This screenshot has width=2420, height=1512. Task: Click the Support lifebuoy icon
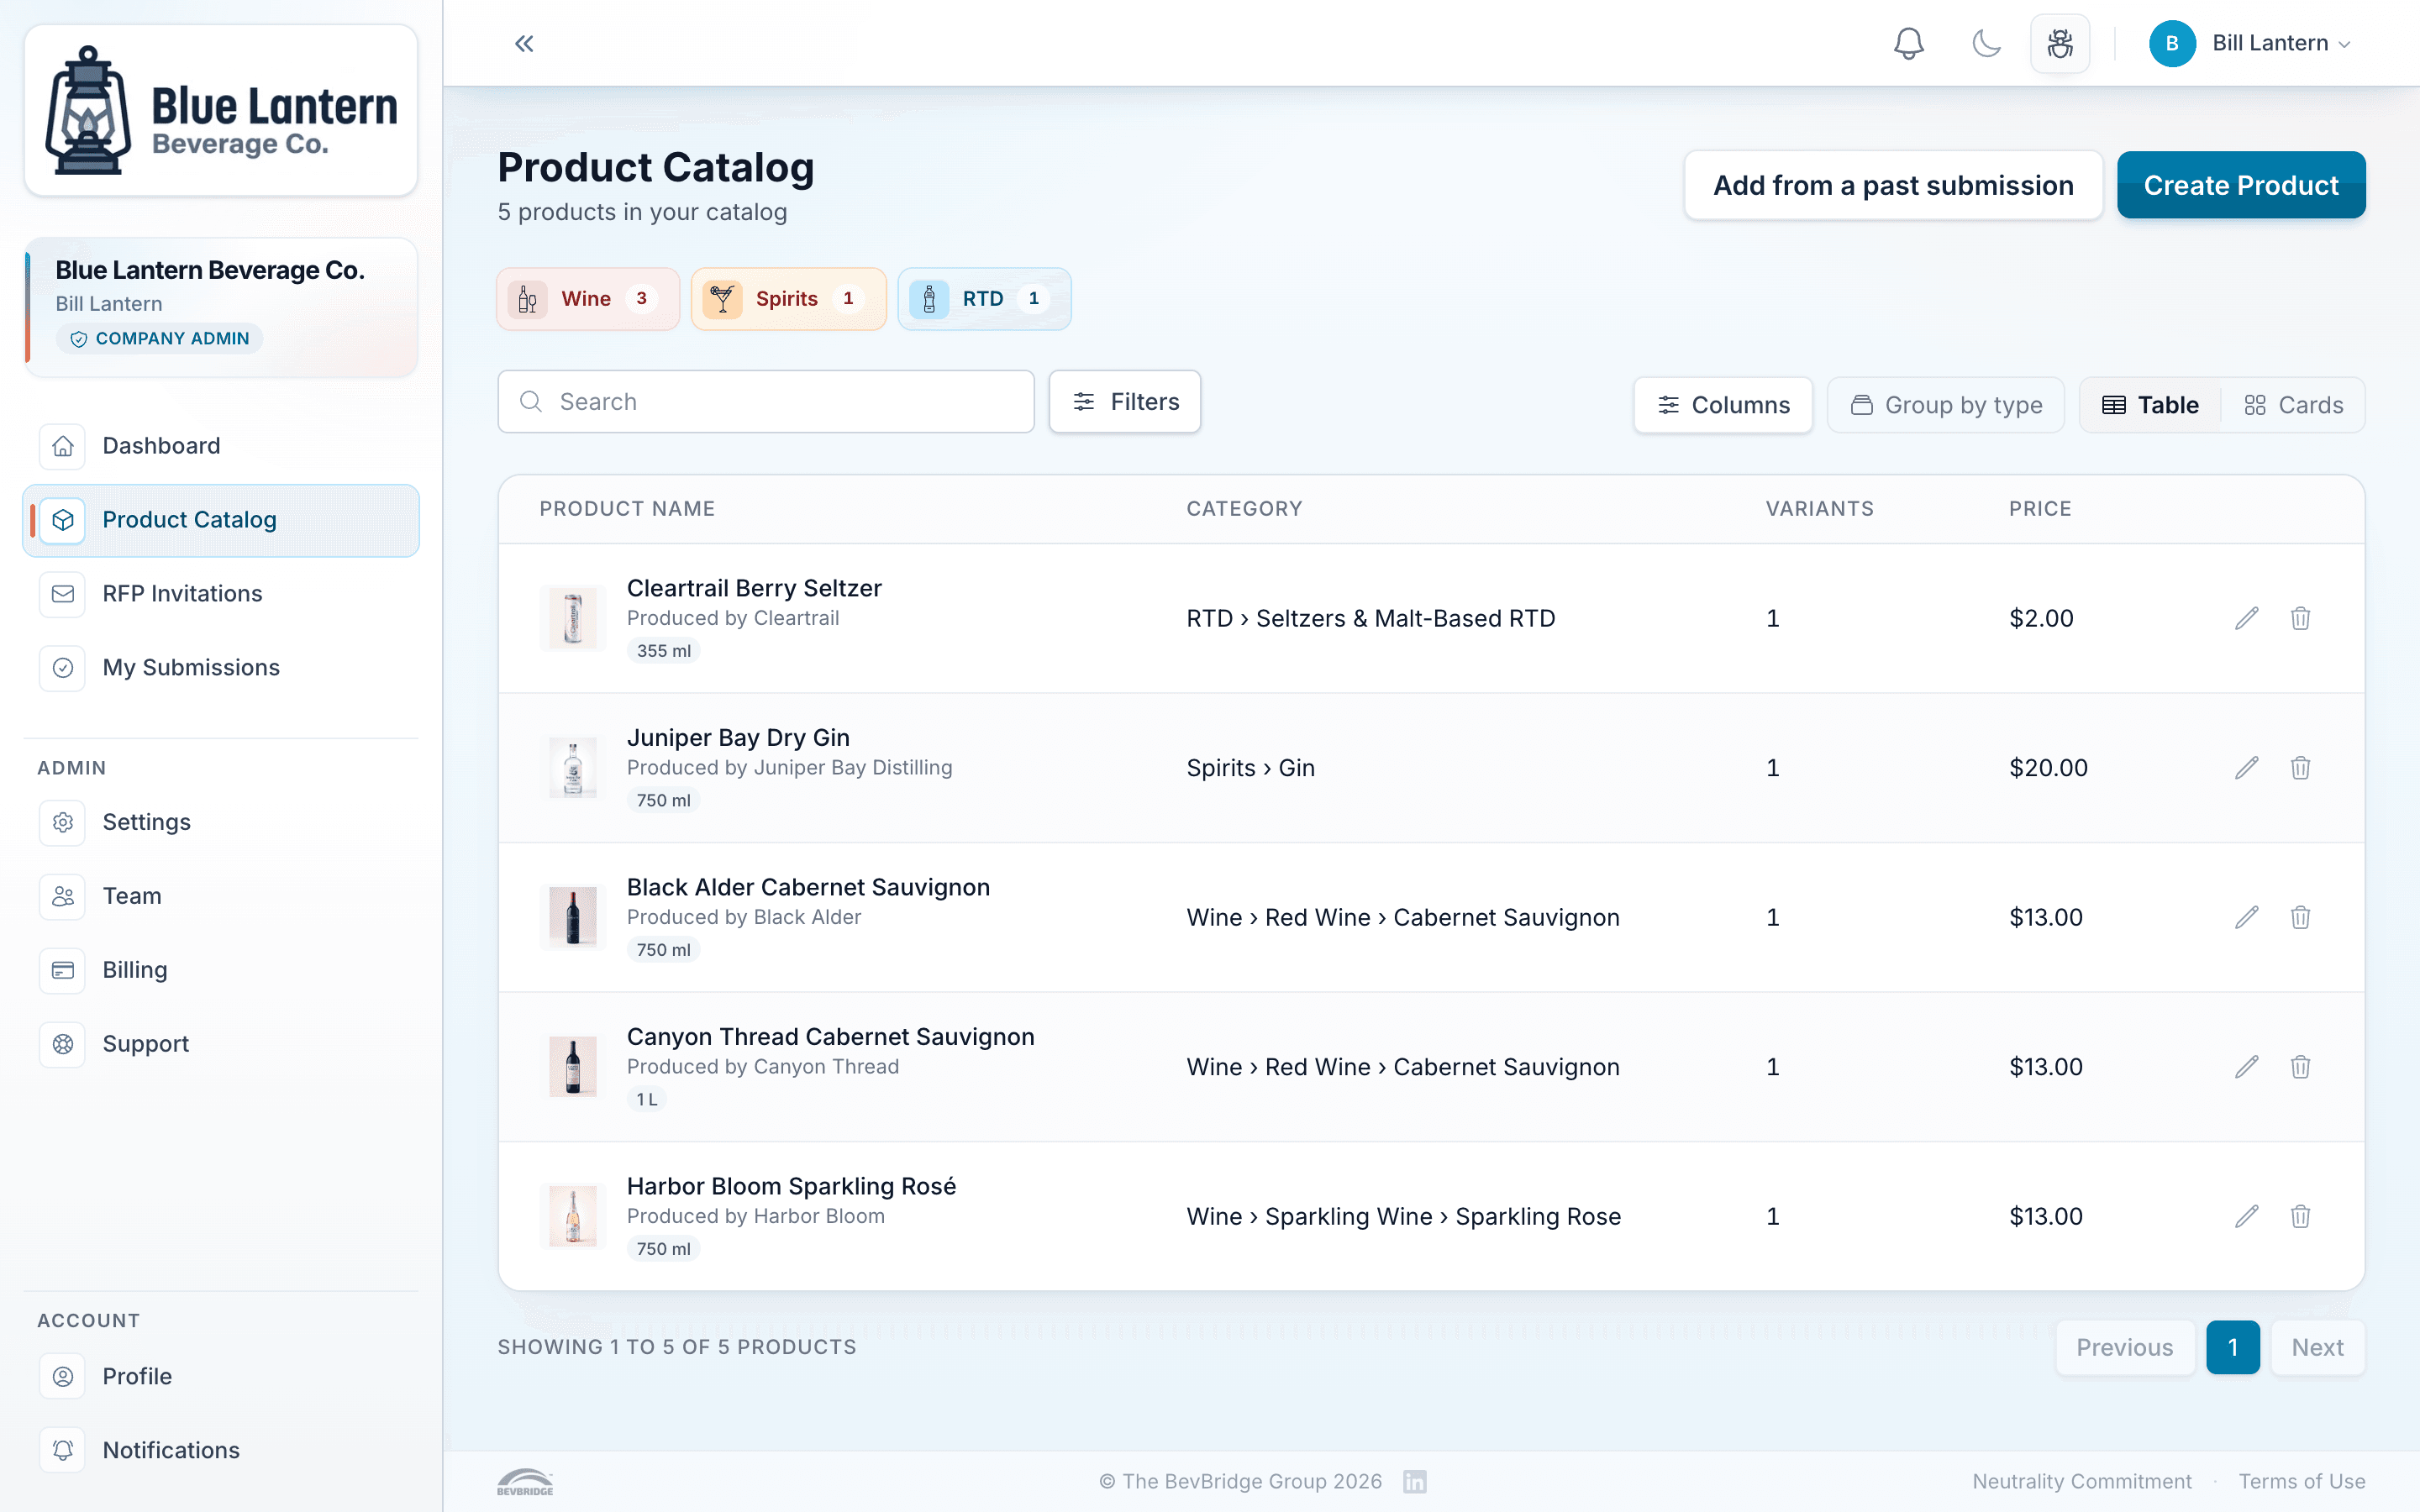[x=63, y=1044]
